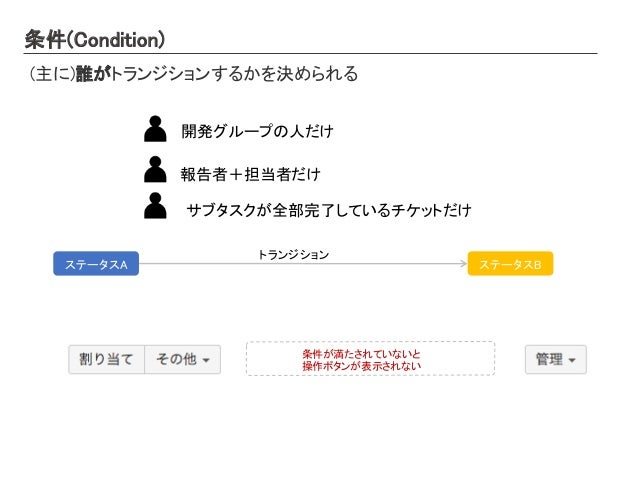This screenshot has width=638, height=479.
Task: Click the arrowhead pointing to ステータスB
Action: [463, 263]
